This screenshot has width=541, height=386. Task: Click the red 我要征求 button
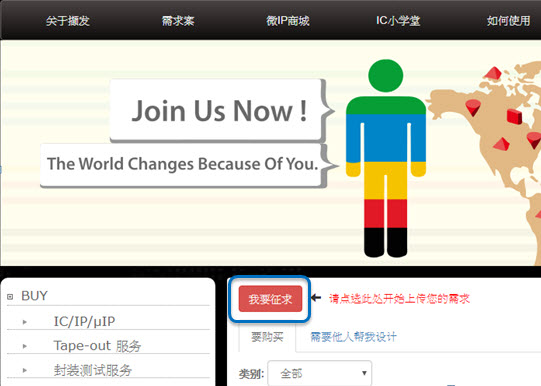pyautogui.click(x=270, y=299)
